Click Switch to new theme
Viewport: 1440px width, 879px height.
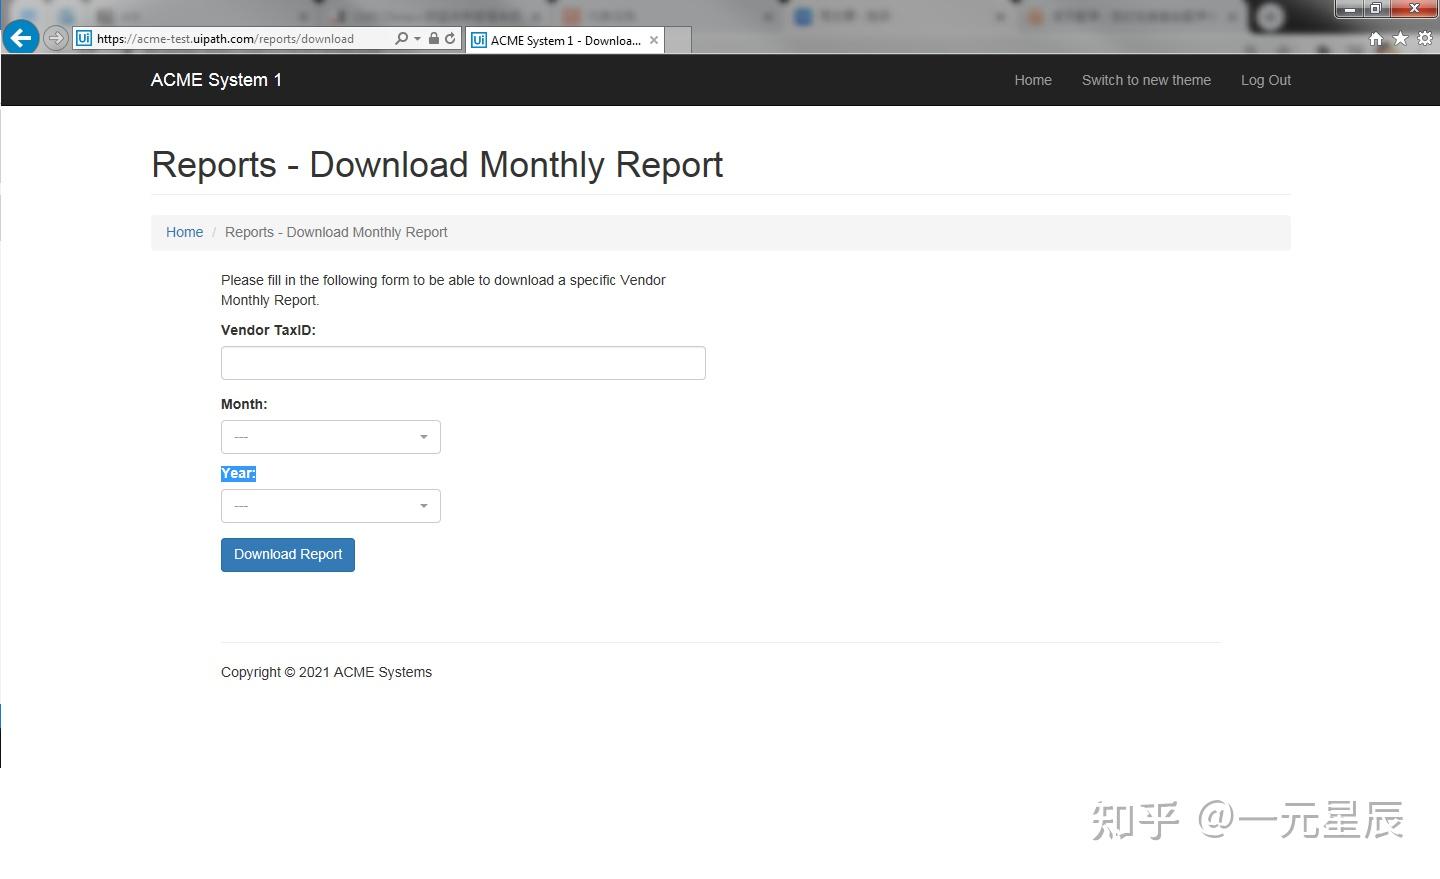coord(1146,80)
